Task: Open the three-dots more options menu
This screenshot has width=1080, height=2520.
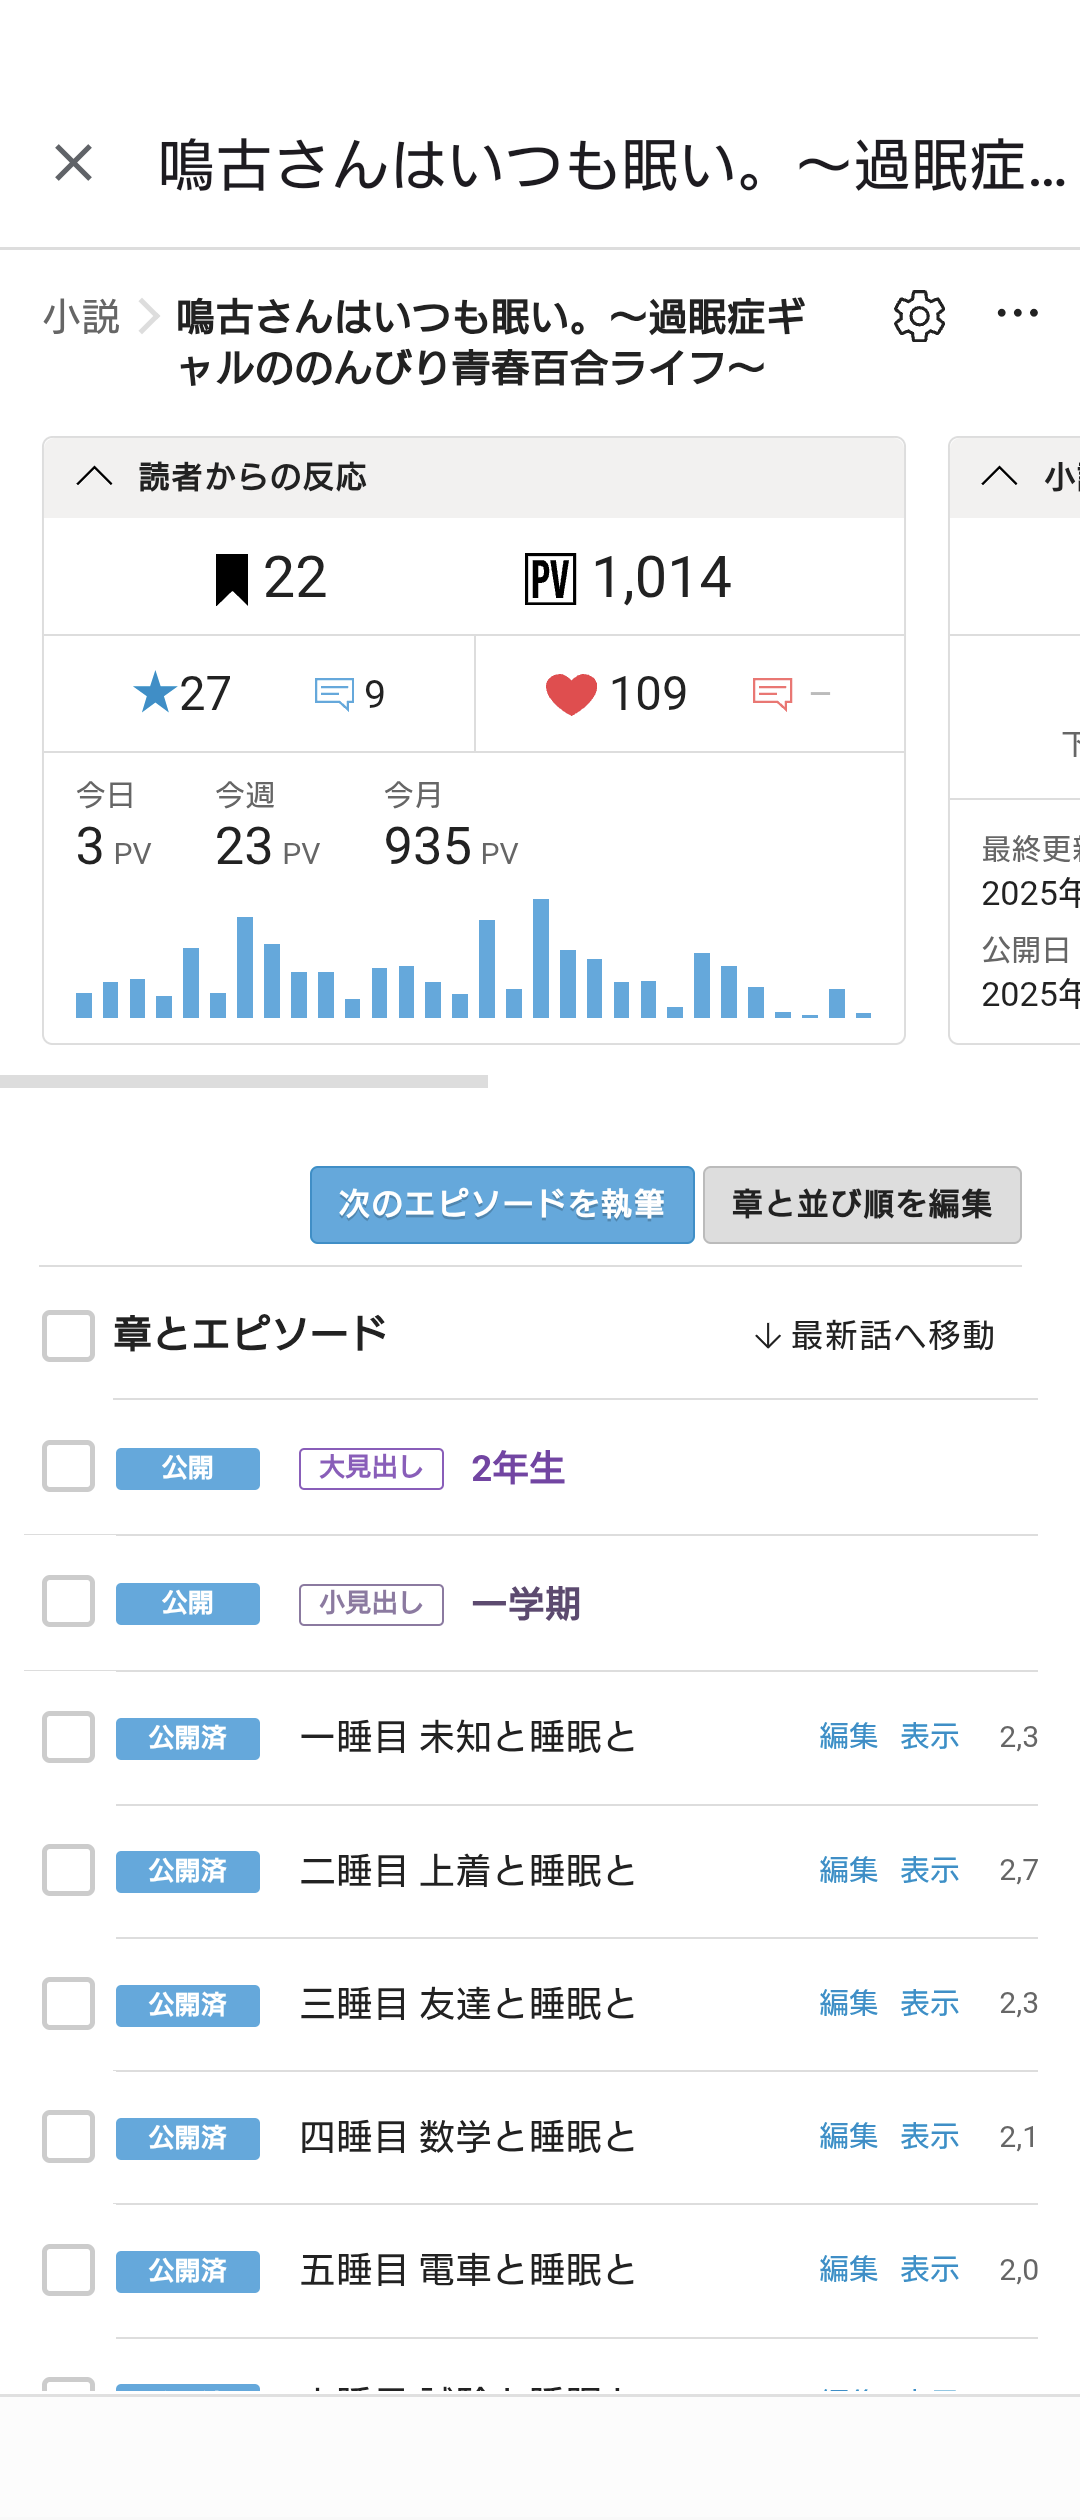Action: coord(1017,314)
